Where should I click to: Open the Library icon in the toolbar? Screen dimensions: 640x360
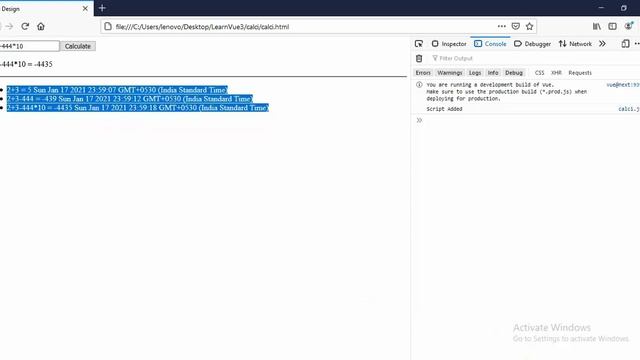click(x=597, y=27)
